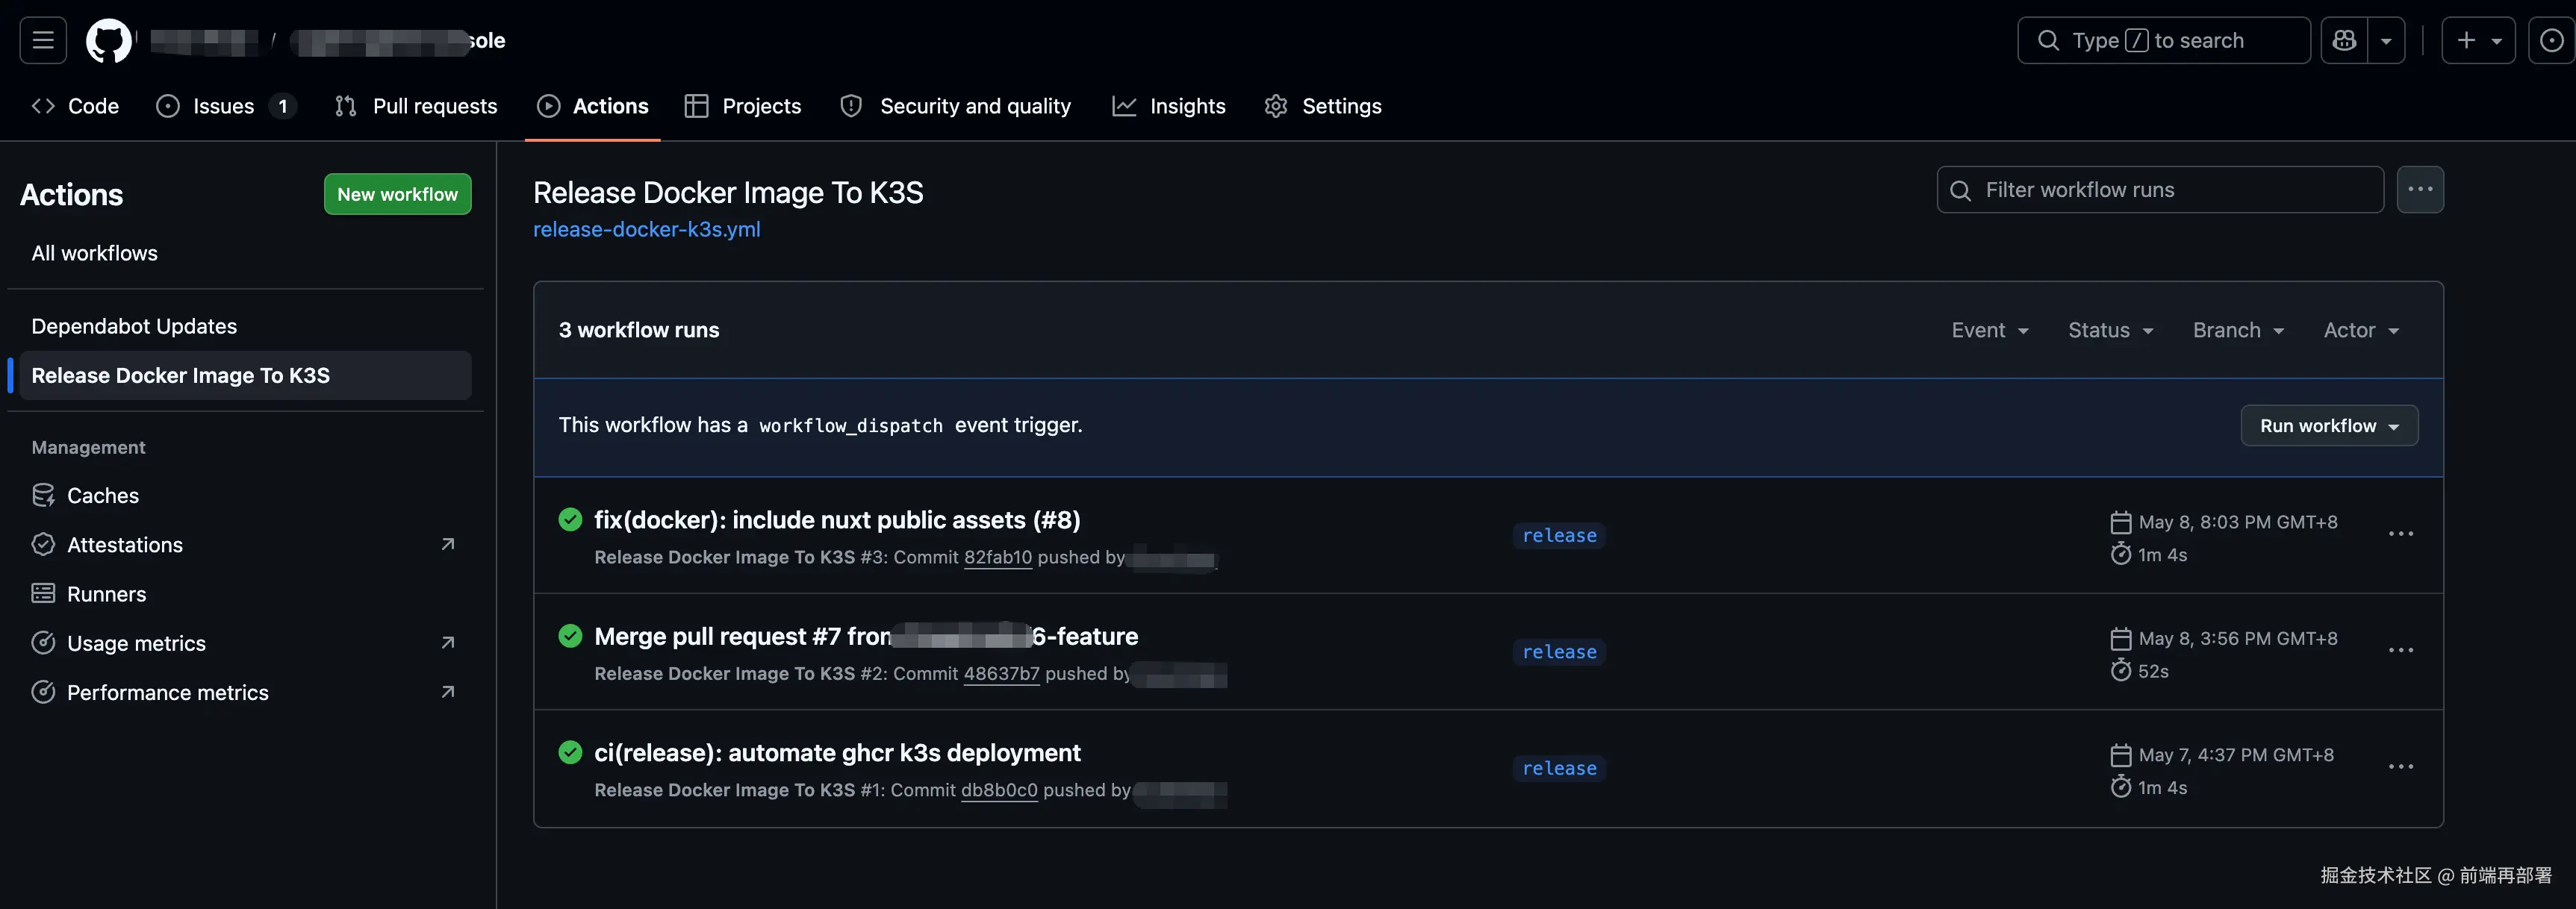2576x909 pixels.
Task: Click the '3 workflow runs' heading
Action: [x=638, y=330]
